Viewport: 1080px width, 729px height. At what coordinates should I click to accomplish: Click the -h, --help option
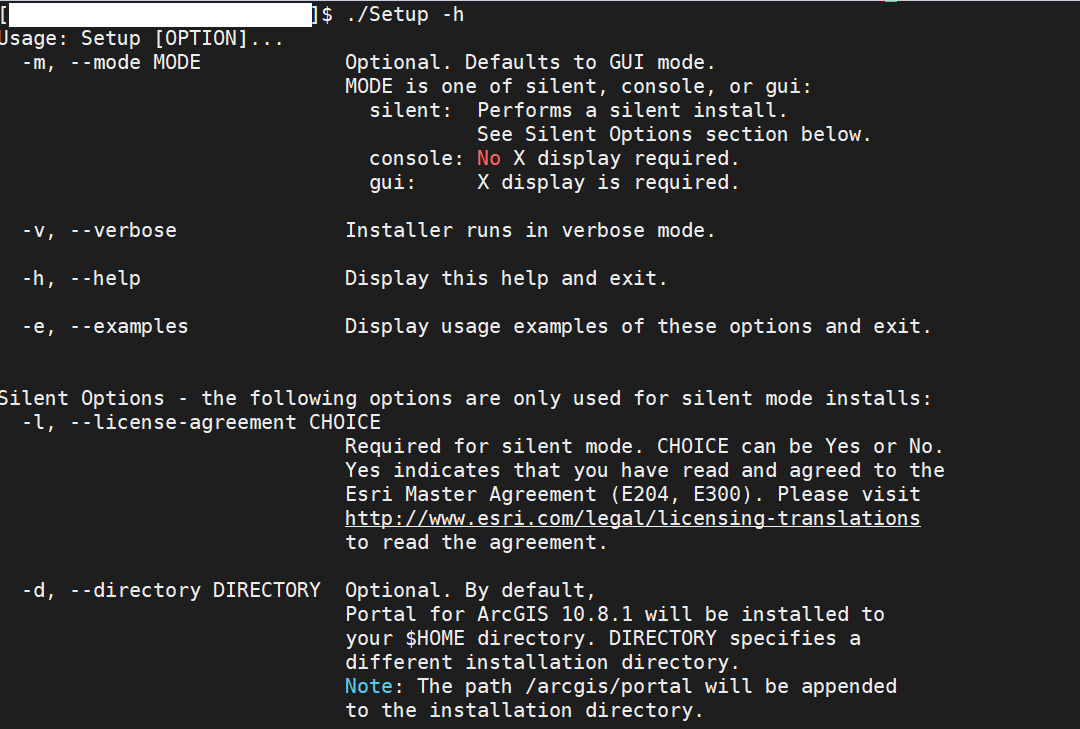(x=81, y=278)
